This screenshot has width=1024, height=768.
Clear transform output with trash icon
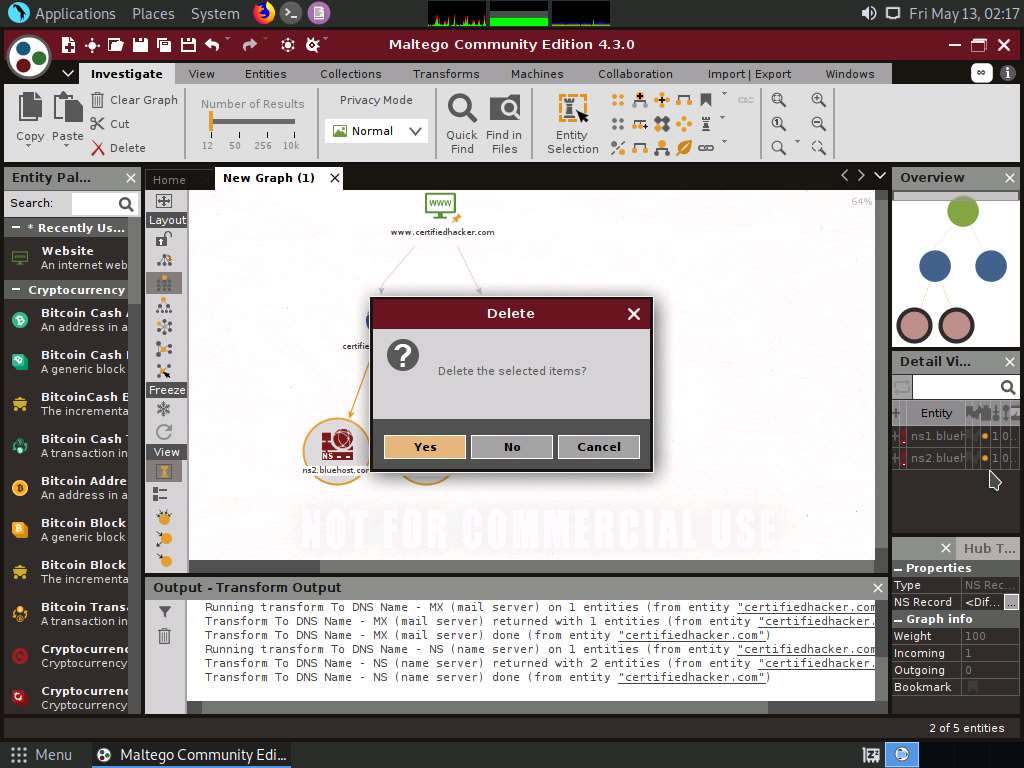coord(165,635)
